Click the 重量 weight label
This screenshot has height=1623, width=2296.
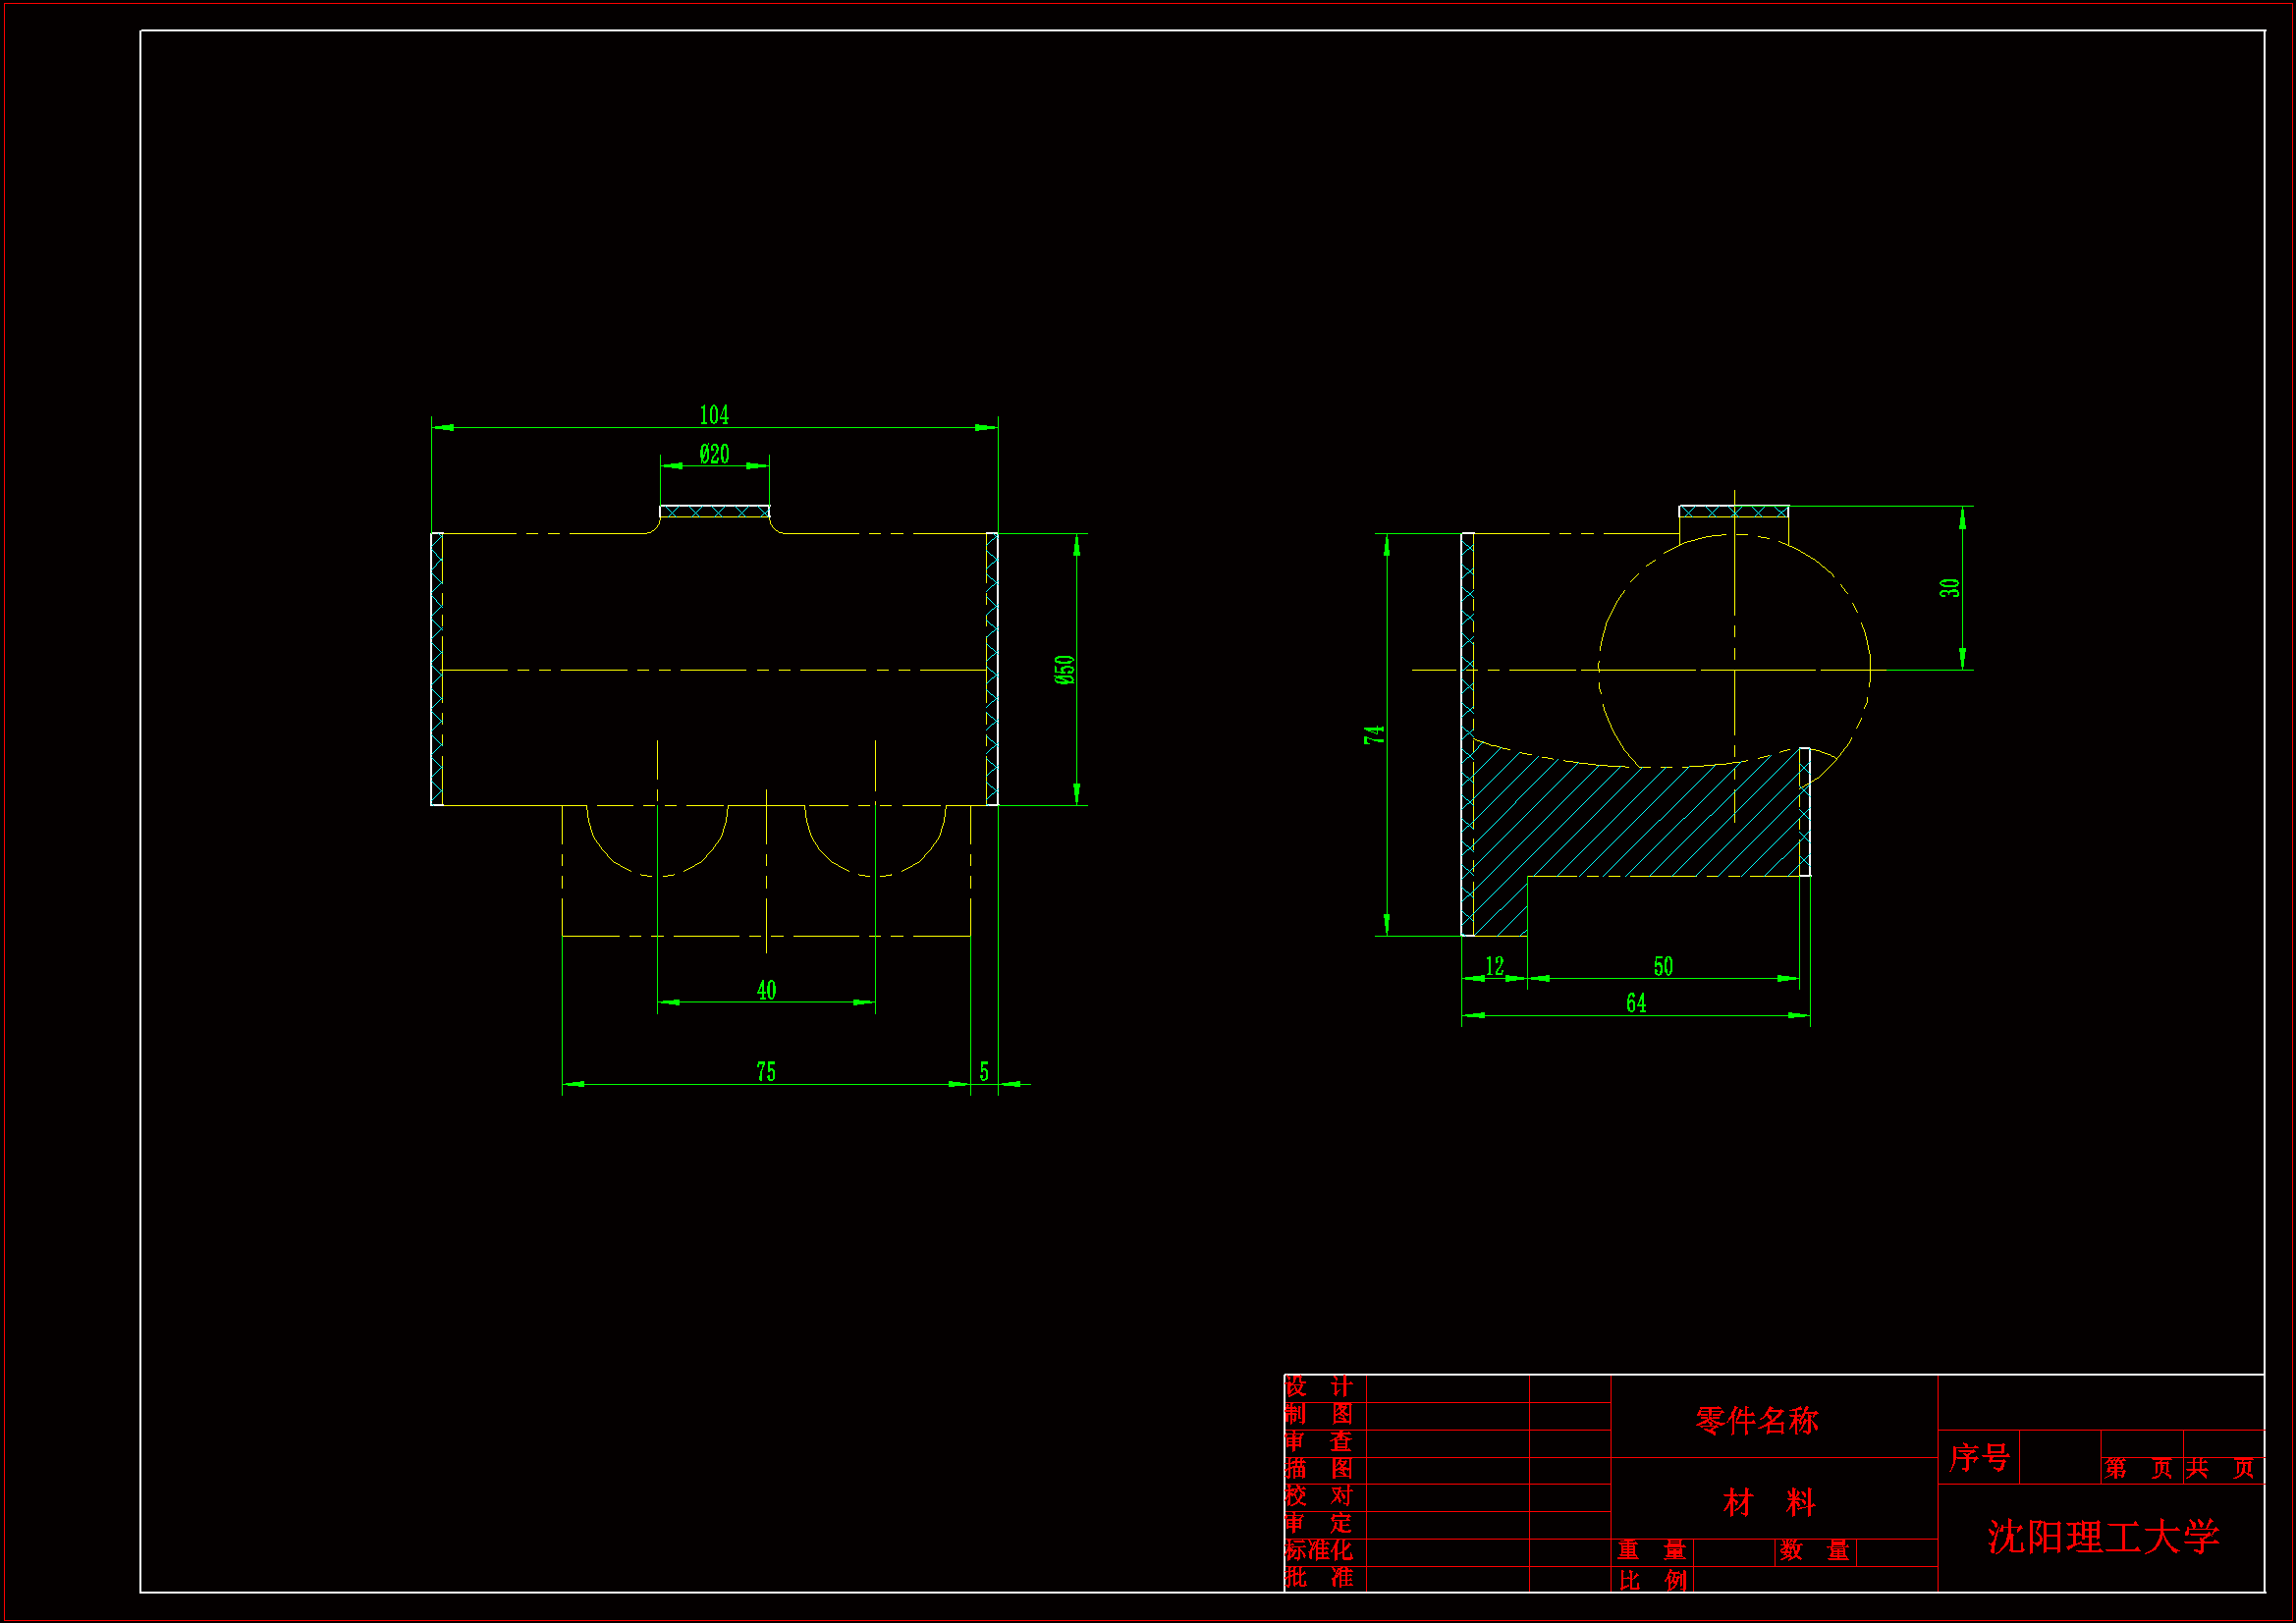point(1652,1551)
